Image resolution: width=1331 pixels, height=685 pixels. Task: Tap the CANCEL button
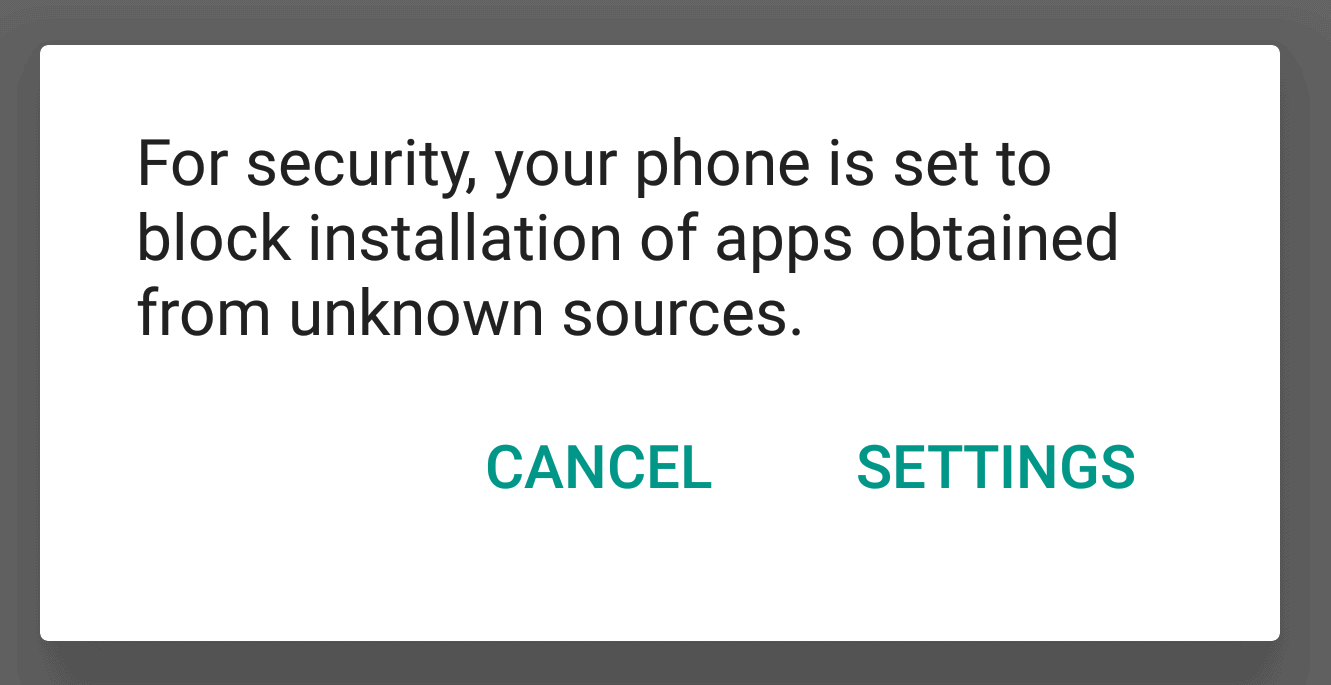(x=598, y=467)
